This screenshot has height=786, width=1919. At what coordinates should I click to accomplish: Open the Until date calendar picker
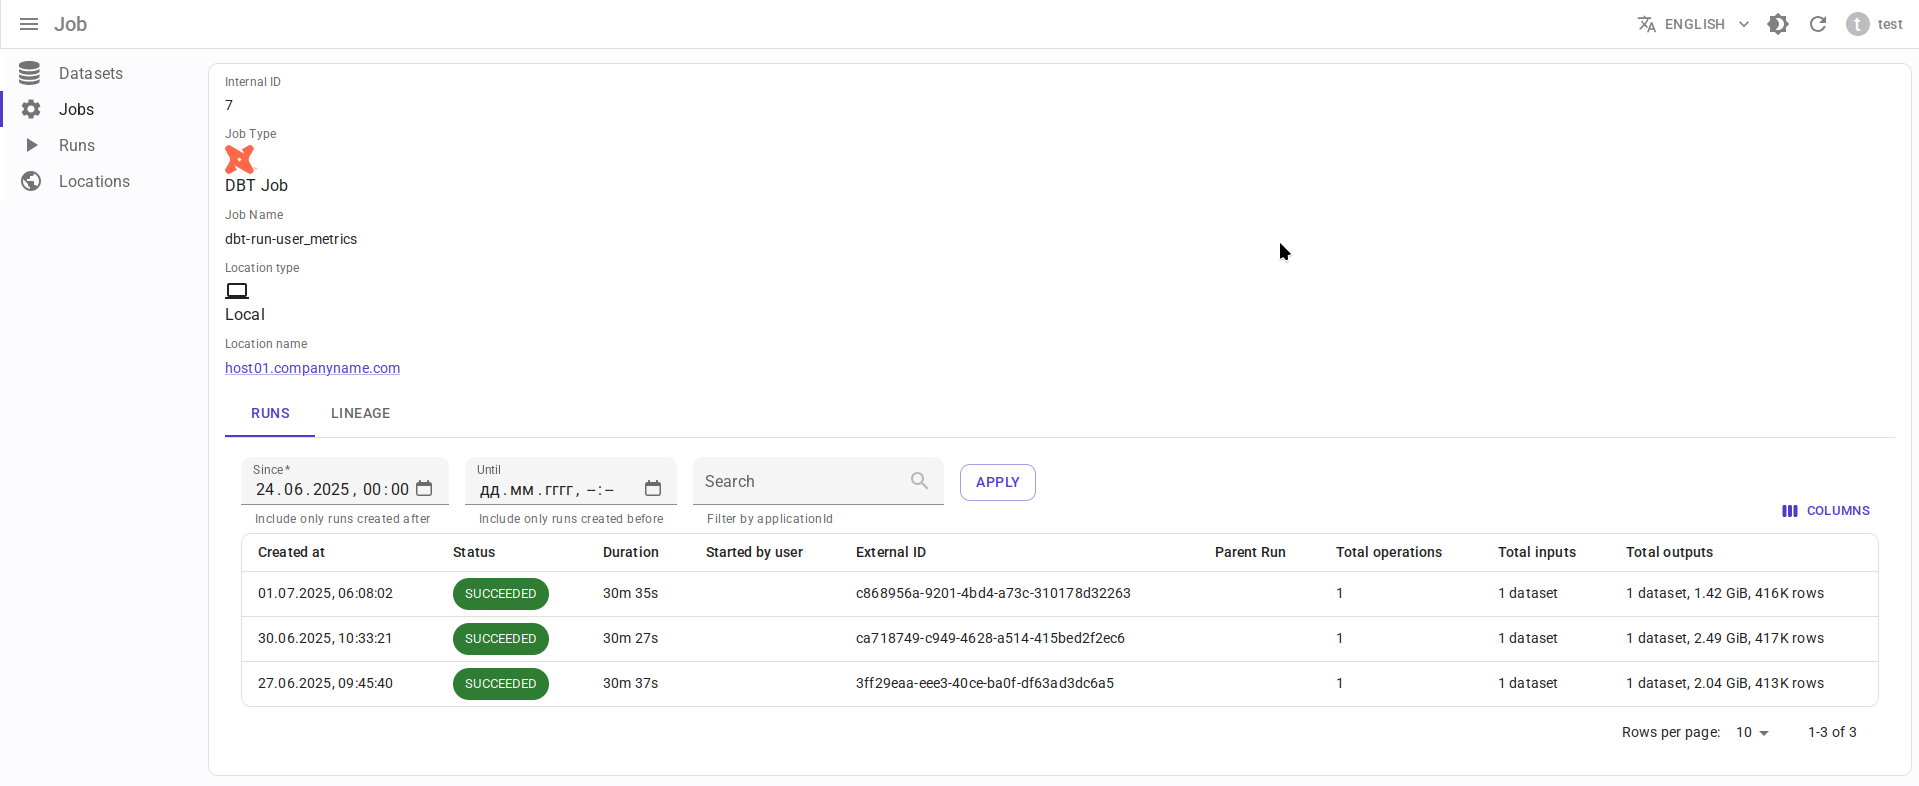tap(653, 489)
